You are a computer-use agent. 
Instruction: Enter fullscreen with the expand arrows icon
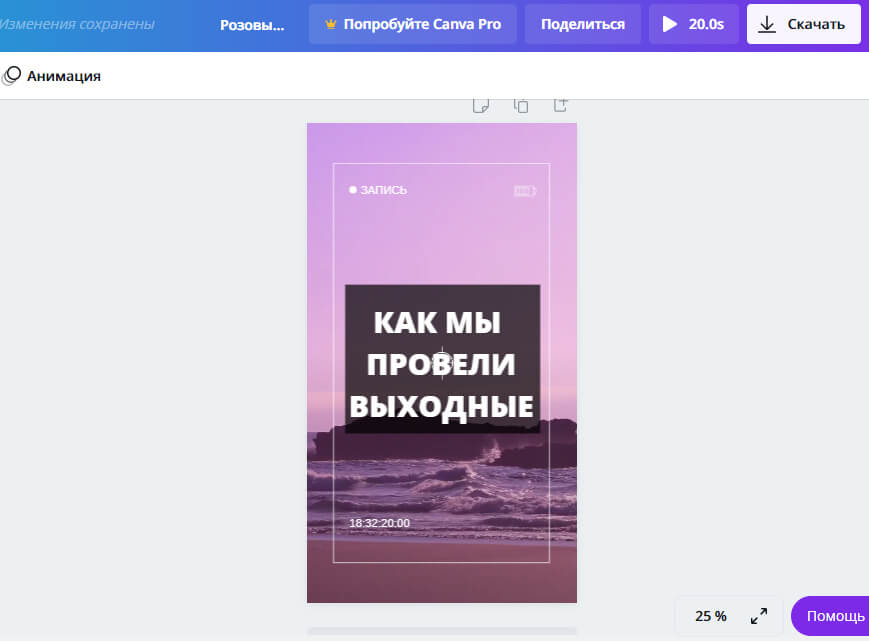point(758,616)
